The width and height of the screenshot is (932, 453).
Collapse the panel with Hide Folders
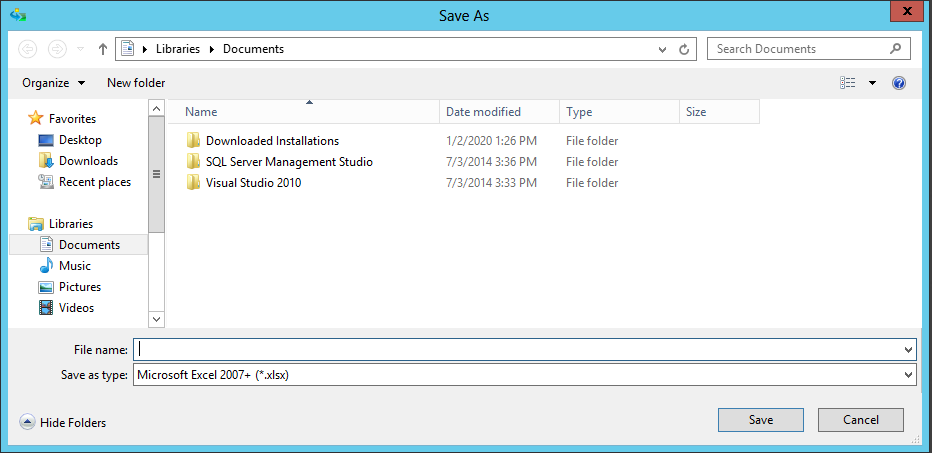click(x=63, y=423)
